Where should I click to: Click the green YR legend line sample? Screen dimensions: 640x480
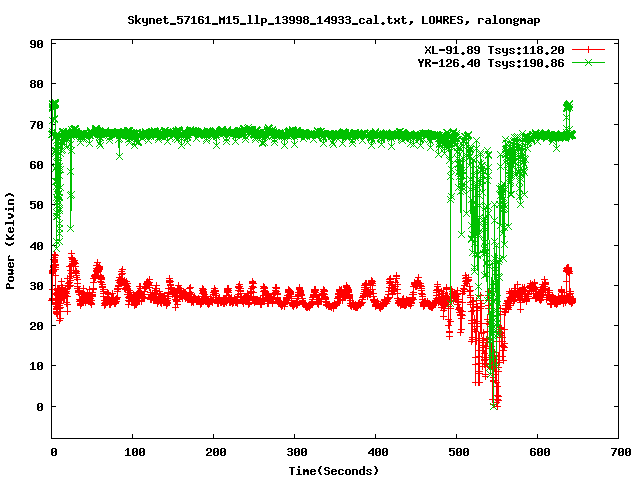click(x=588, y=62)
